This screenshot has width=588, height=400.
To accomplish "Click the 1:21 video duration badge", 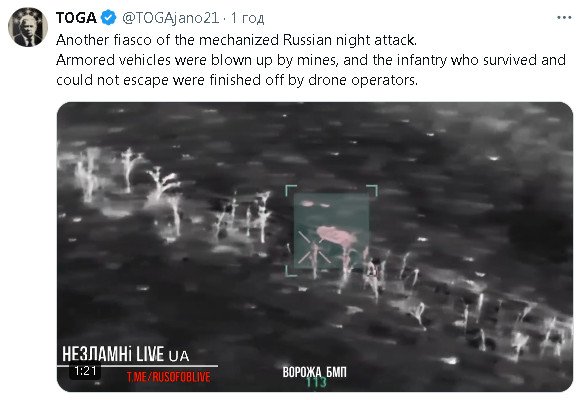I will click(x=85, y=371).
